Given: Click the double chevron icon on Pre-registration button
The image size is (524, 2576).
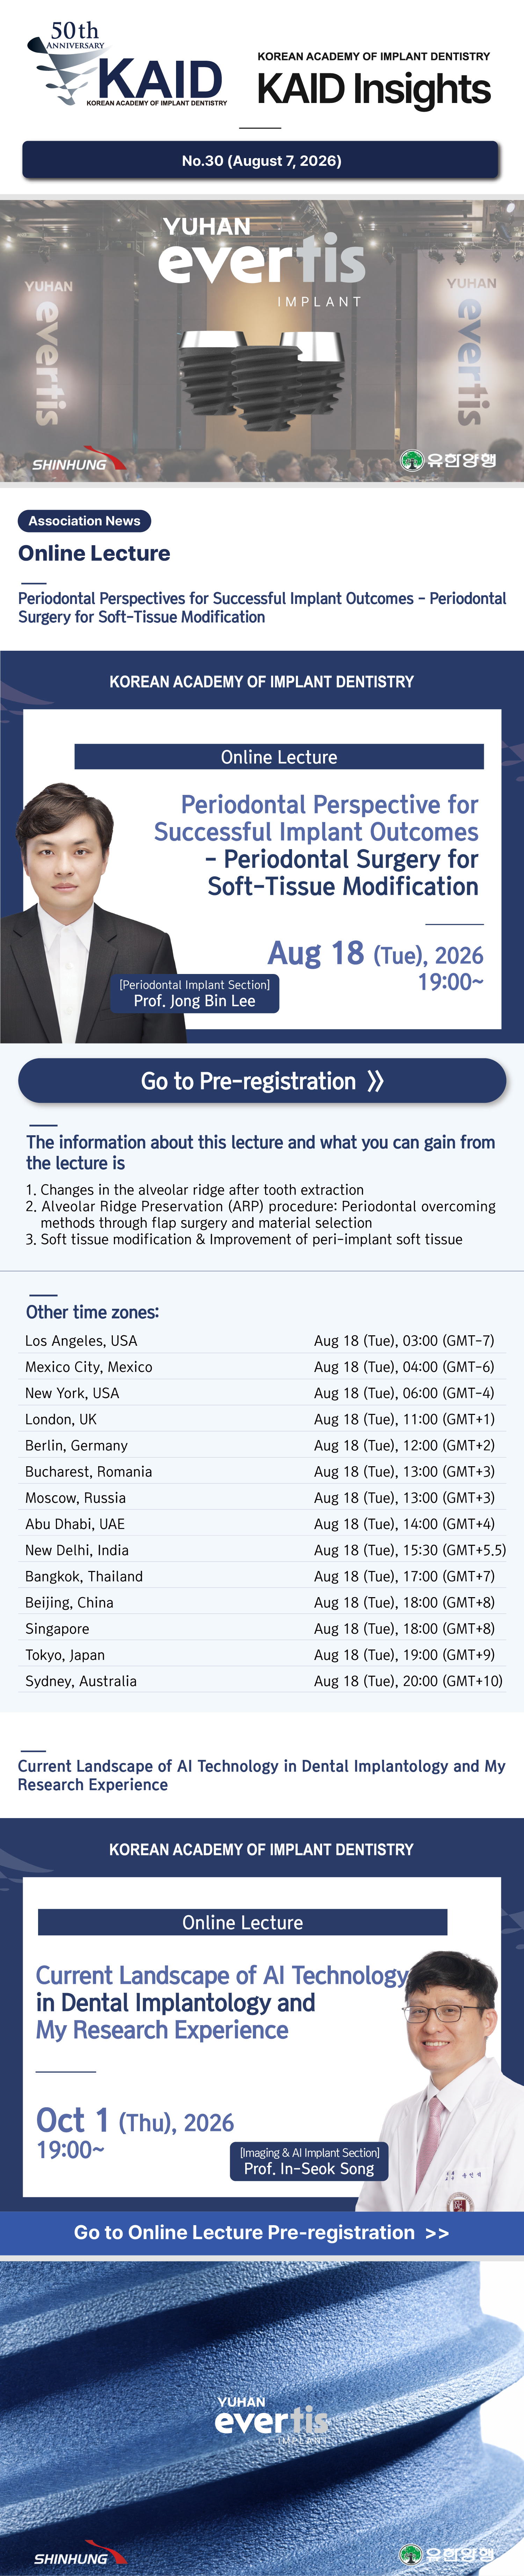Looking at the screenshot, I should (375, 1081).
